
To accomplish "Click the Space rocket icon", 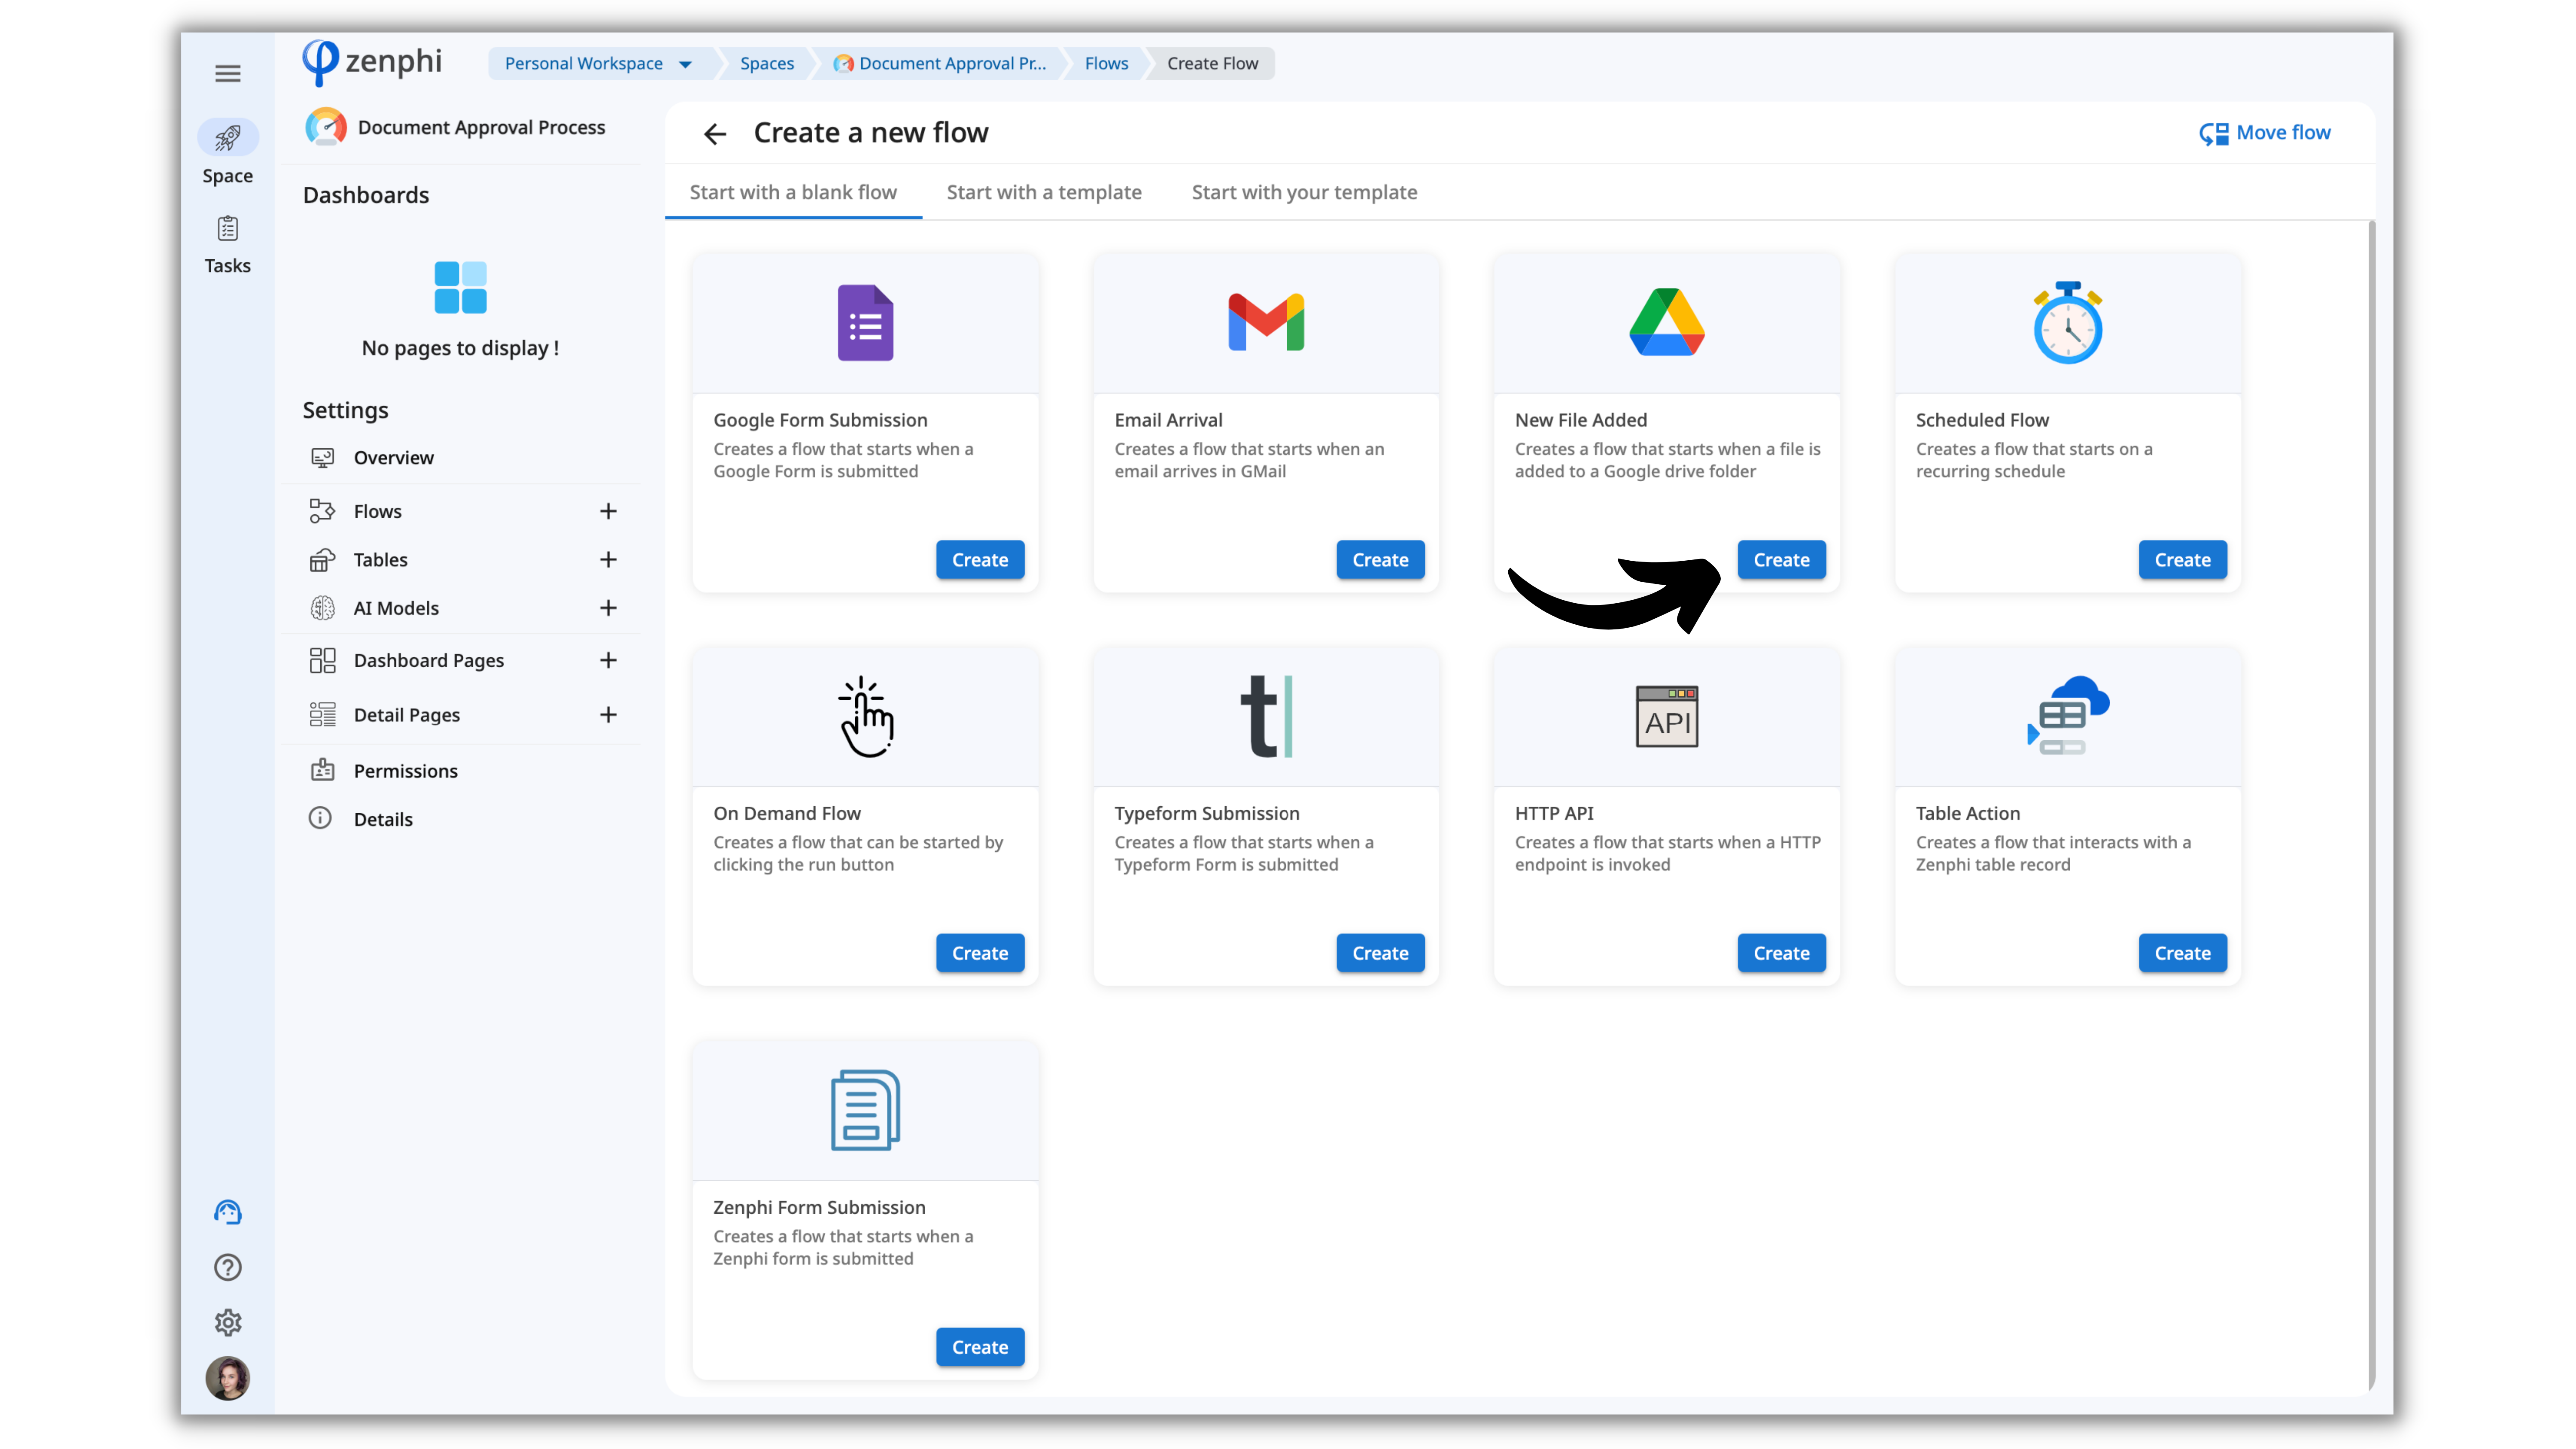I will (x=228, y=138).
